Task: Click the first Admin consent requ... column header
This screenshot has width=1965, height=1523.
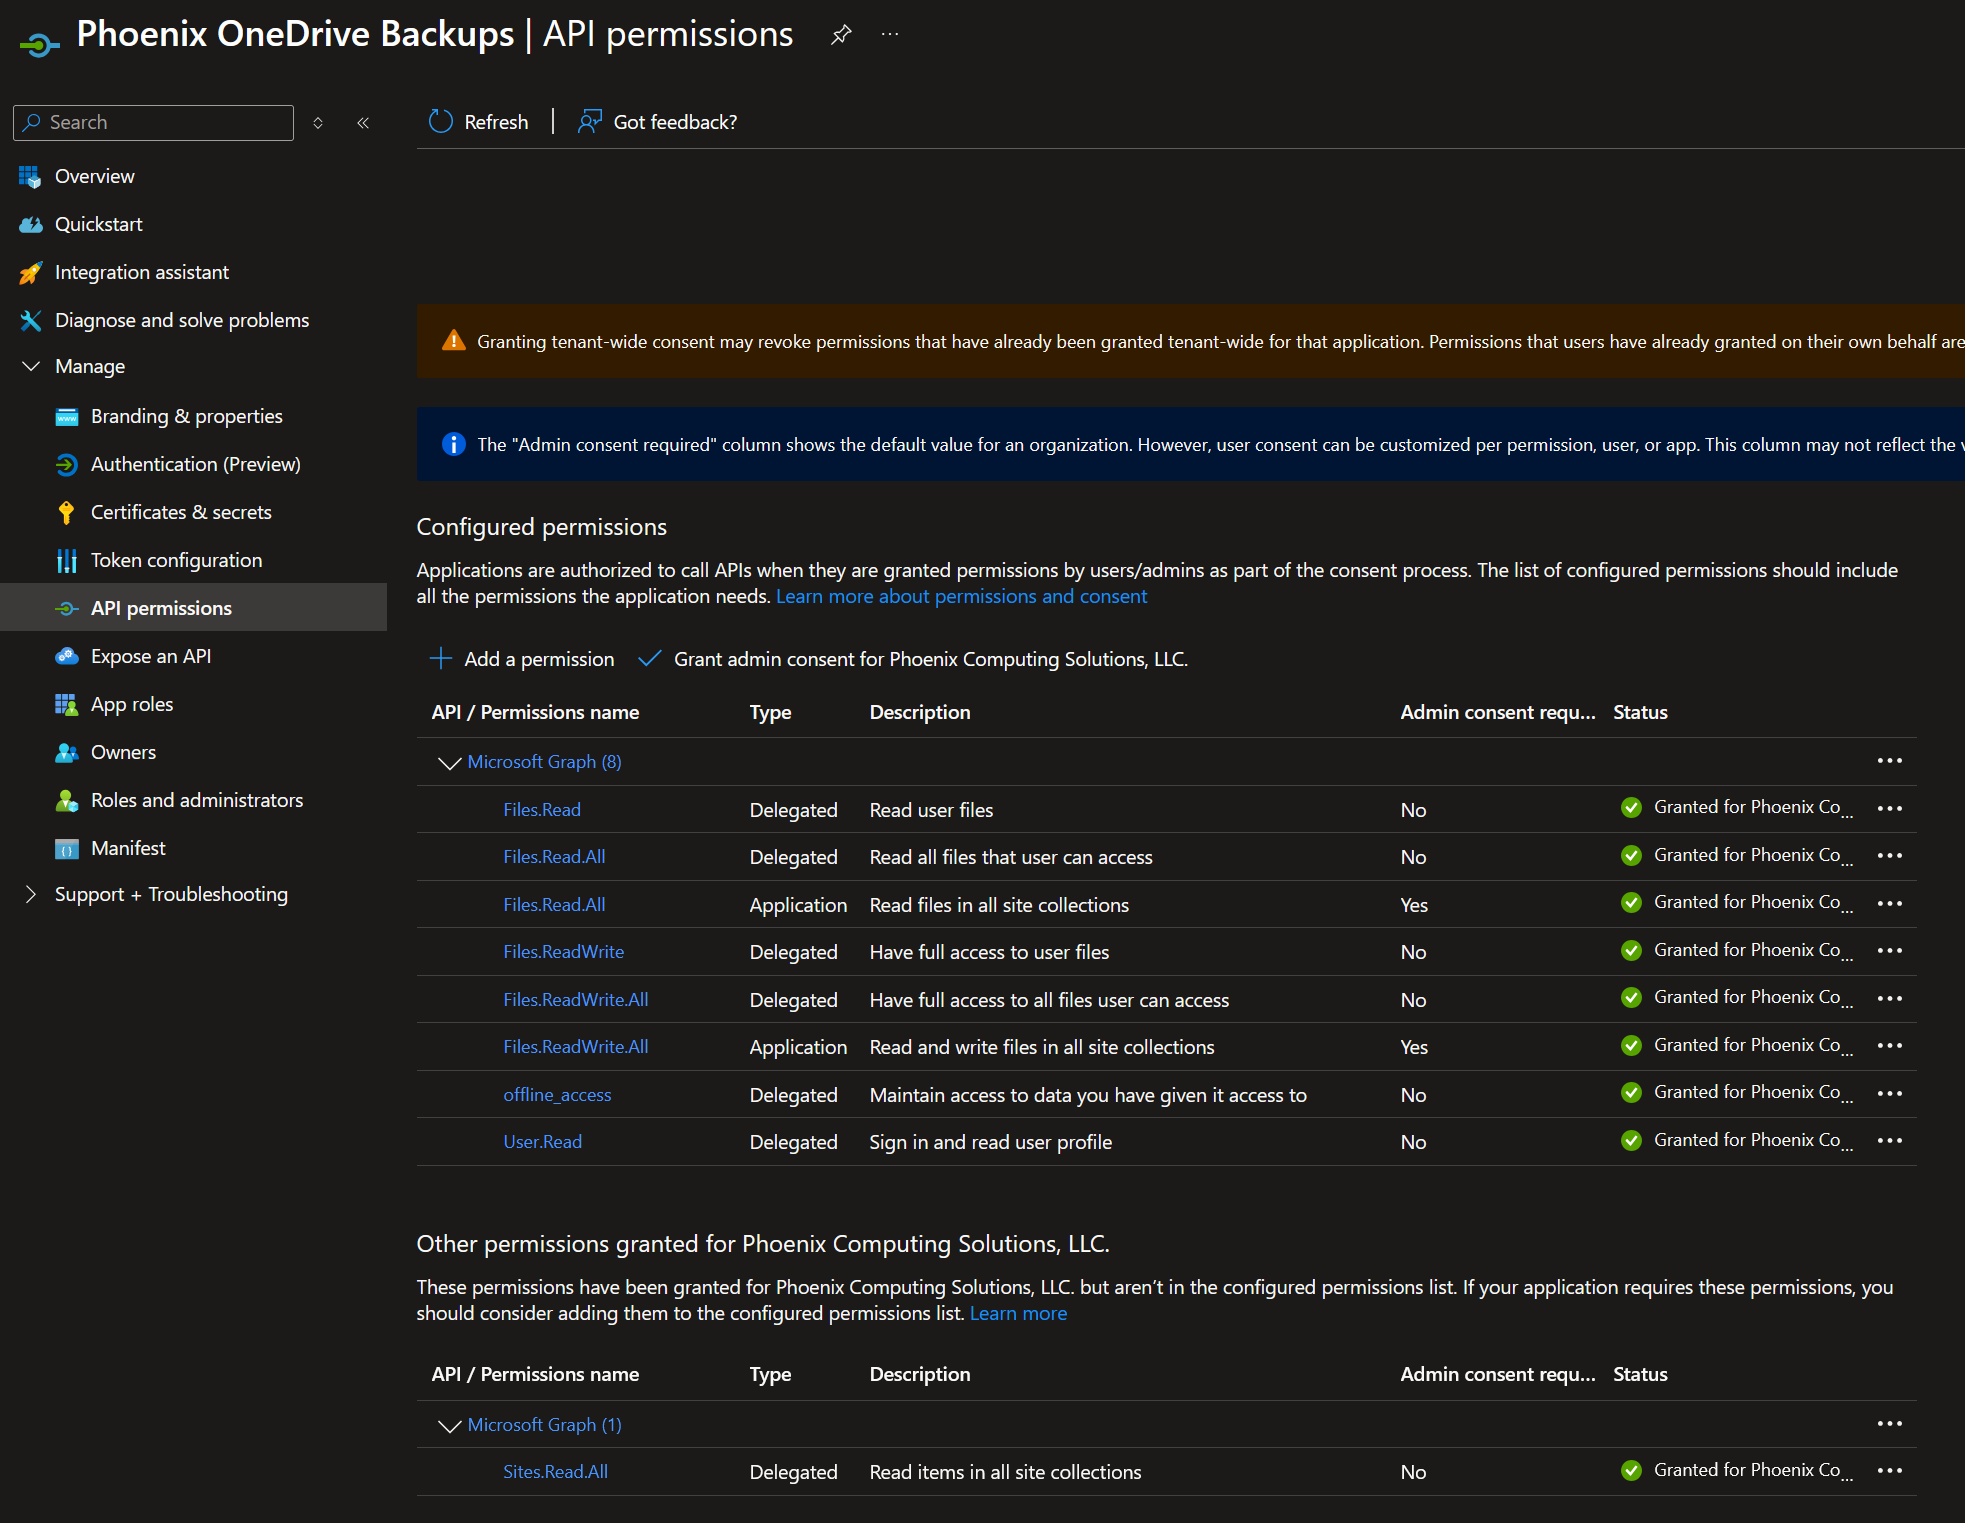Action: [1497, 712]
